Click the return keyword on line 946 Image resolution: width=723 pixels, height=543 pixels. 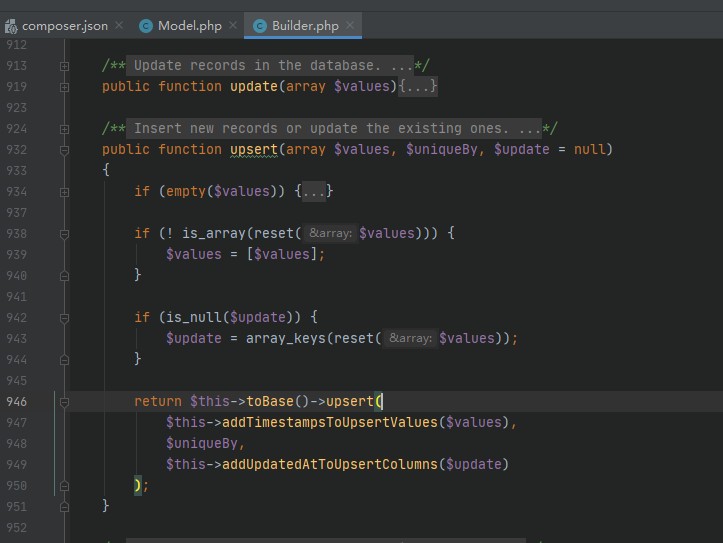pyautogui.click(x=158, y=401)
